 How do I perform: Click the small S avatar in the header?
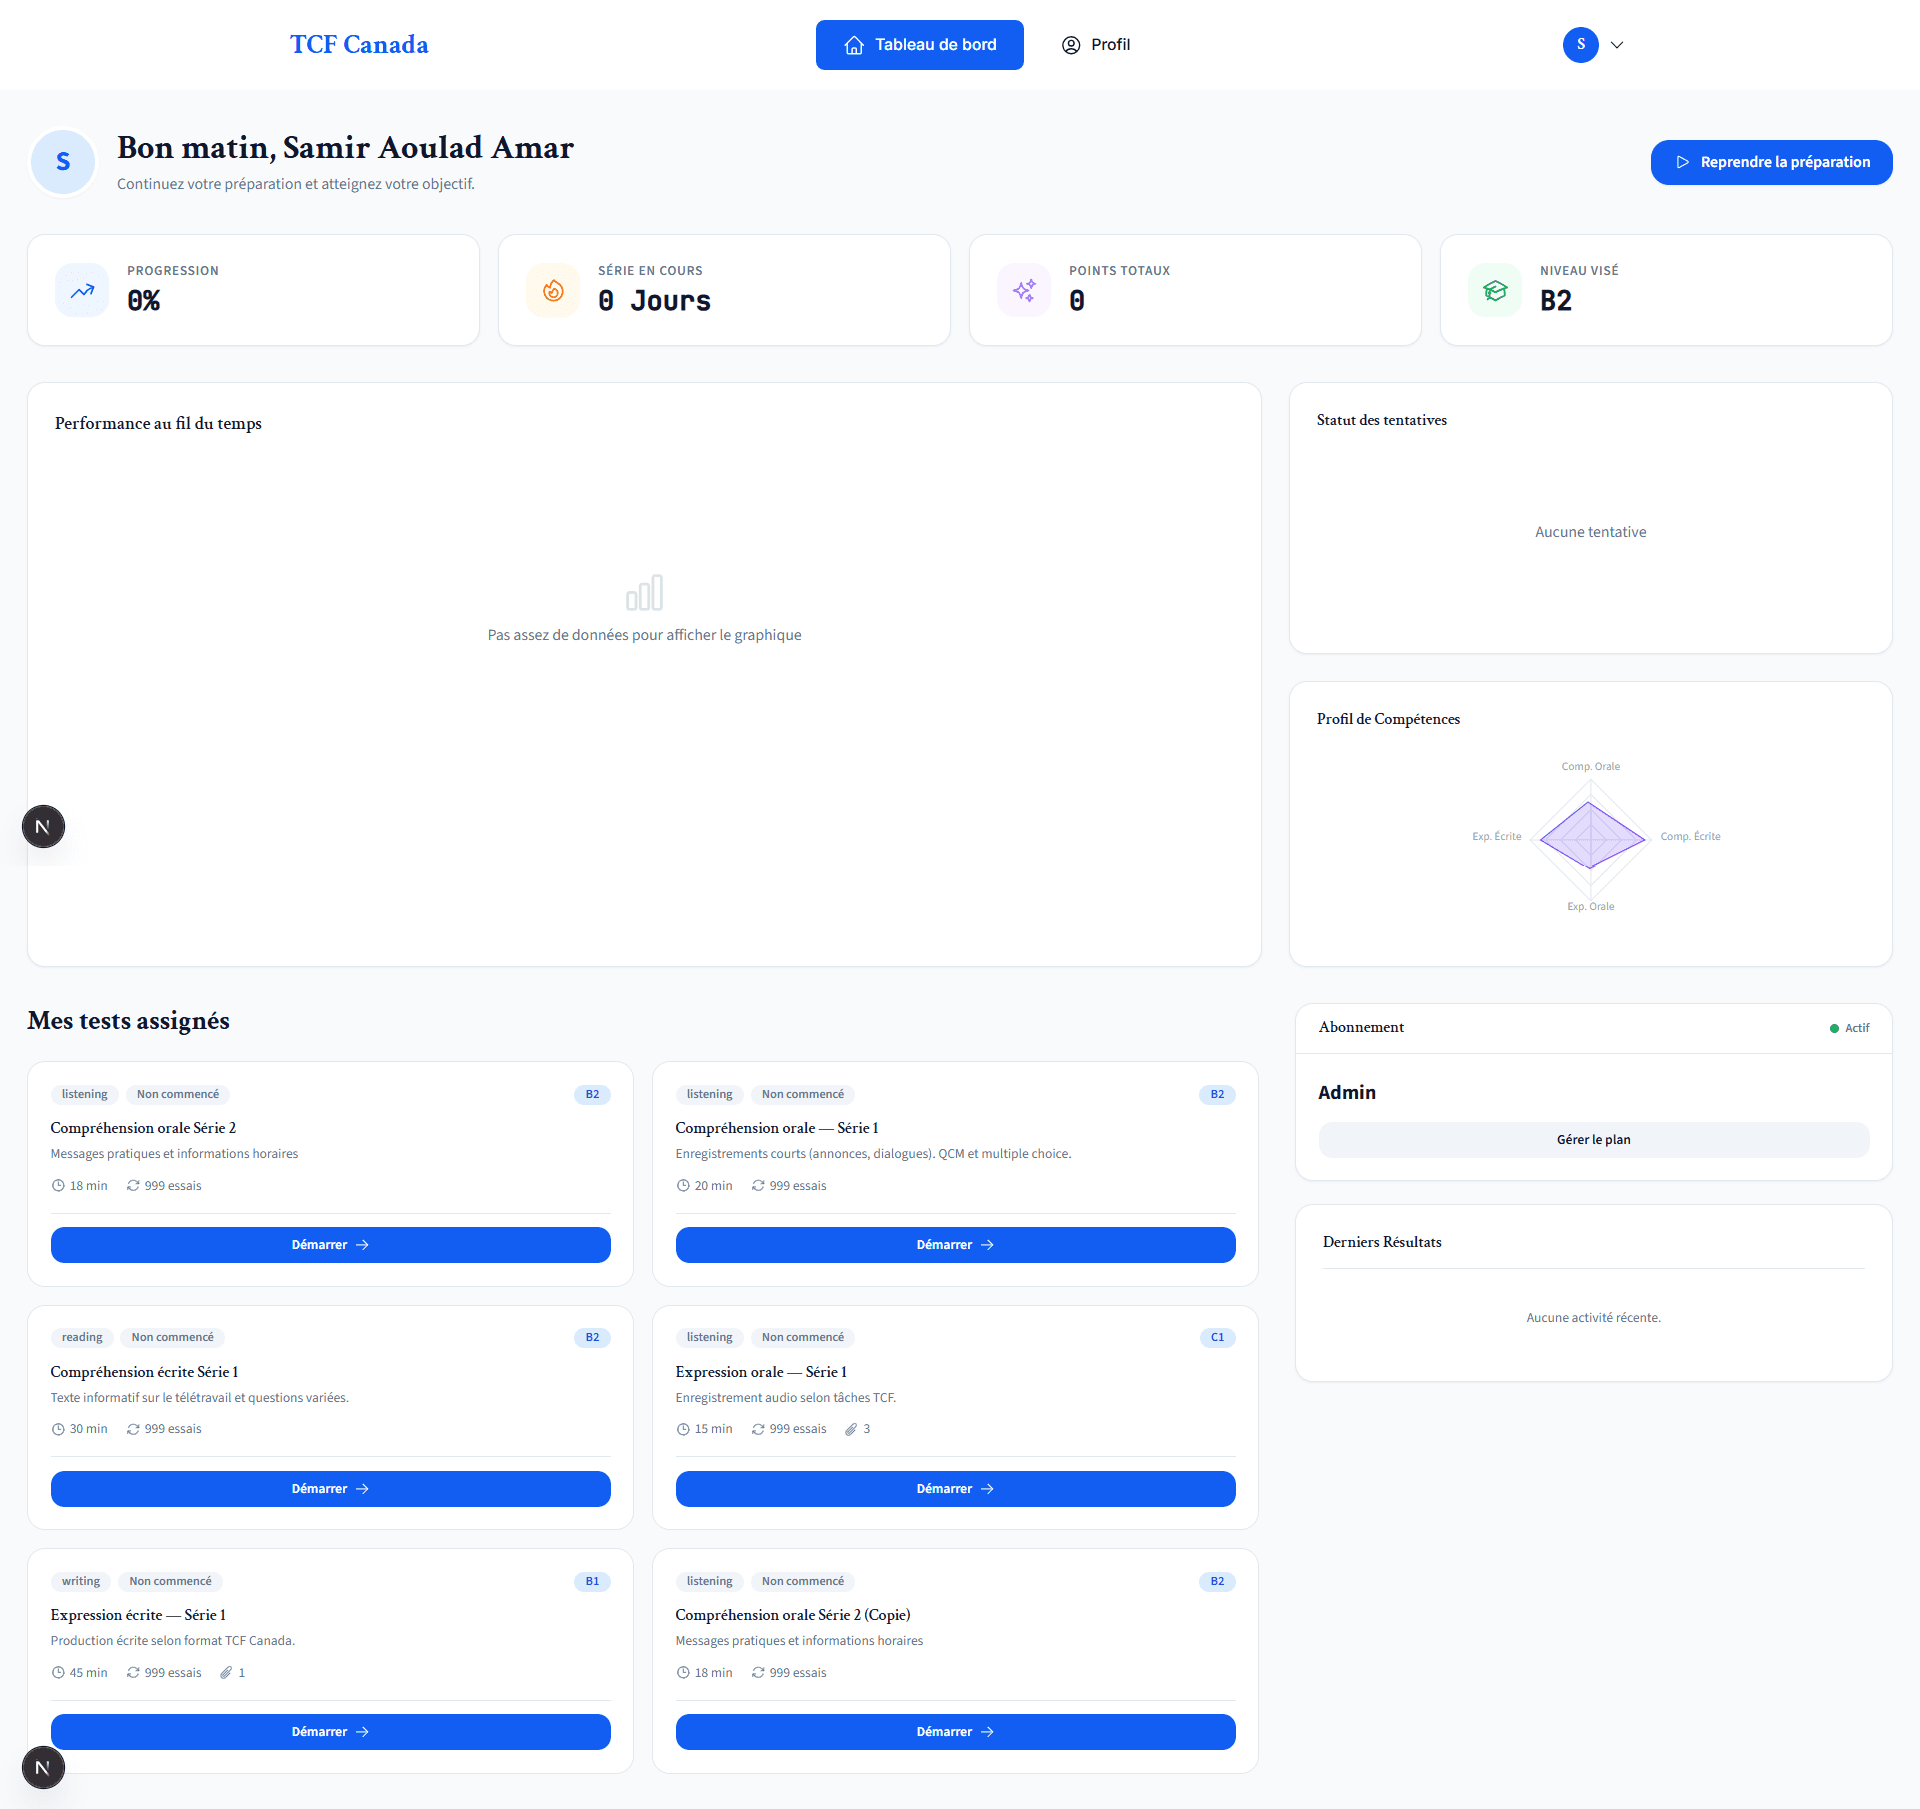point(1581,45)
